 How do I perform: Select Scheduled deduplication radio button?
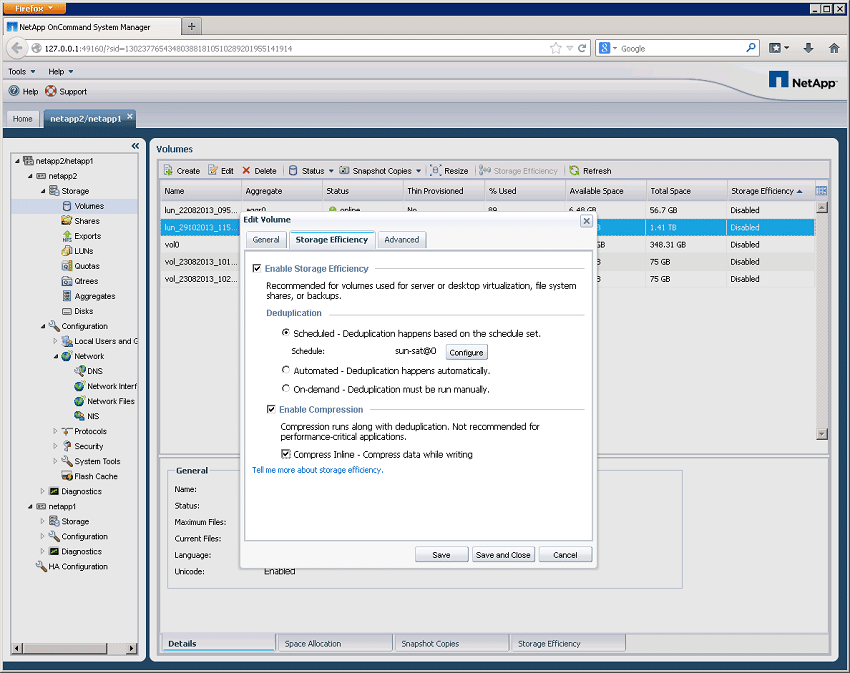point(286,333)
